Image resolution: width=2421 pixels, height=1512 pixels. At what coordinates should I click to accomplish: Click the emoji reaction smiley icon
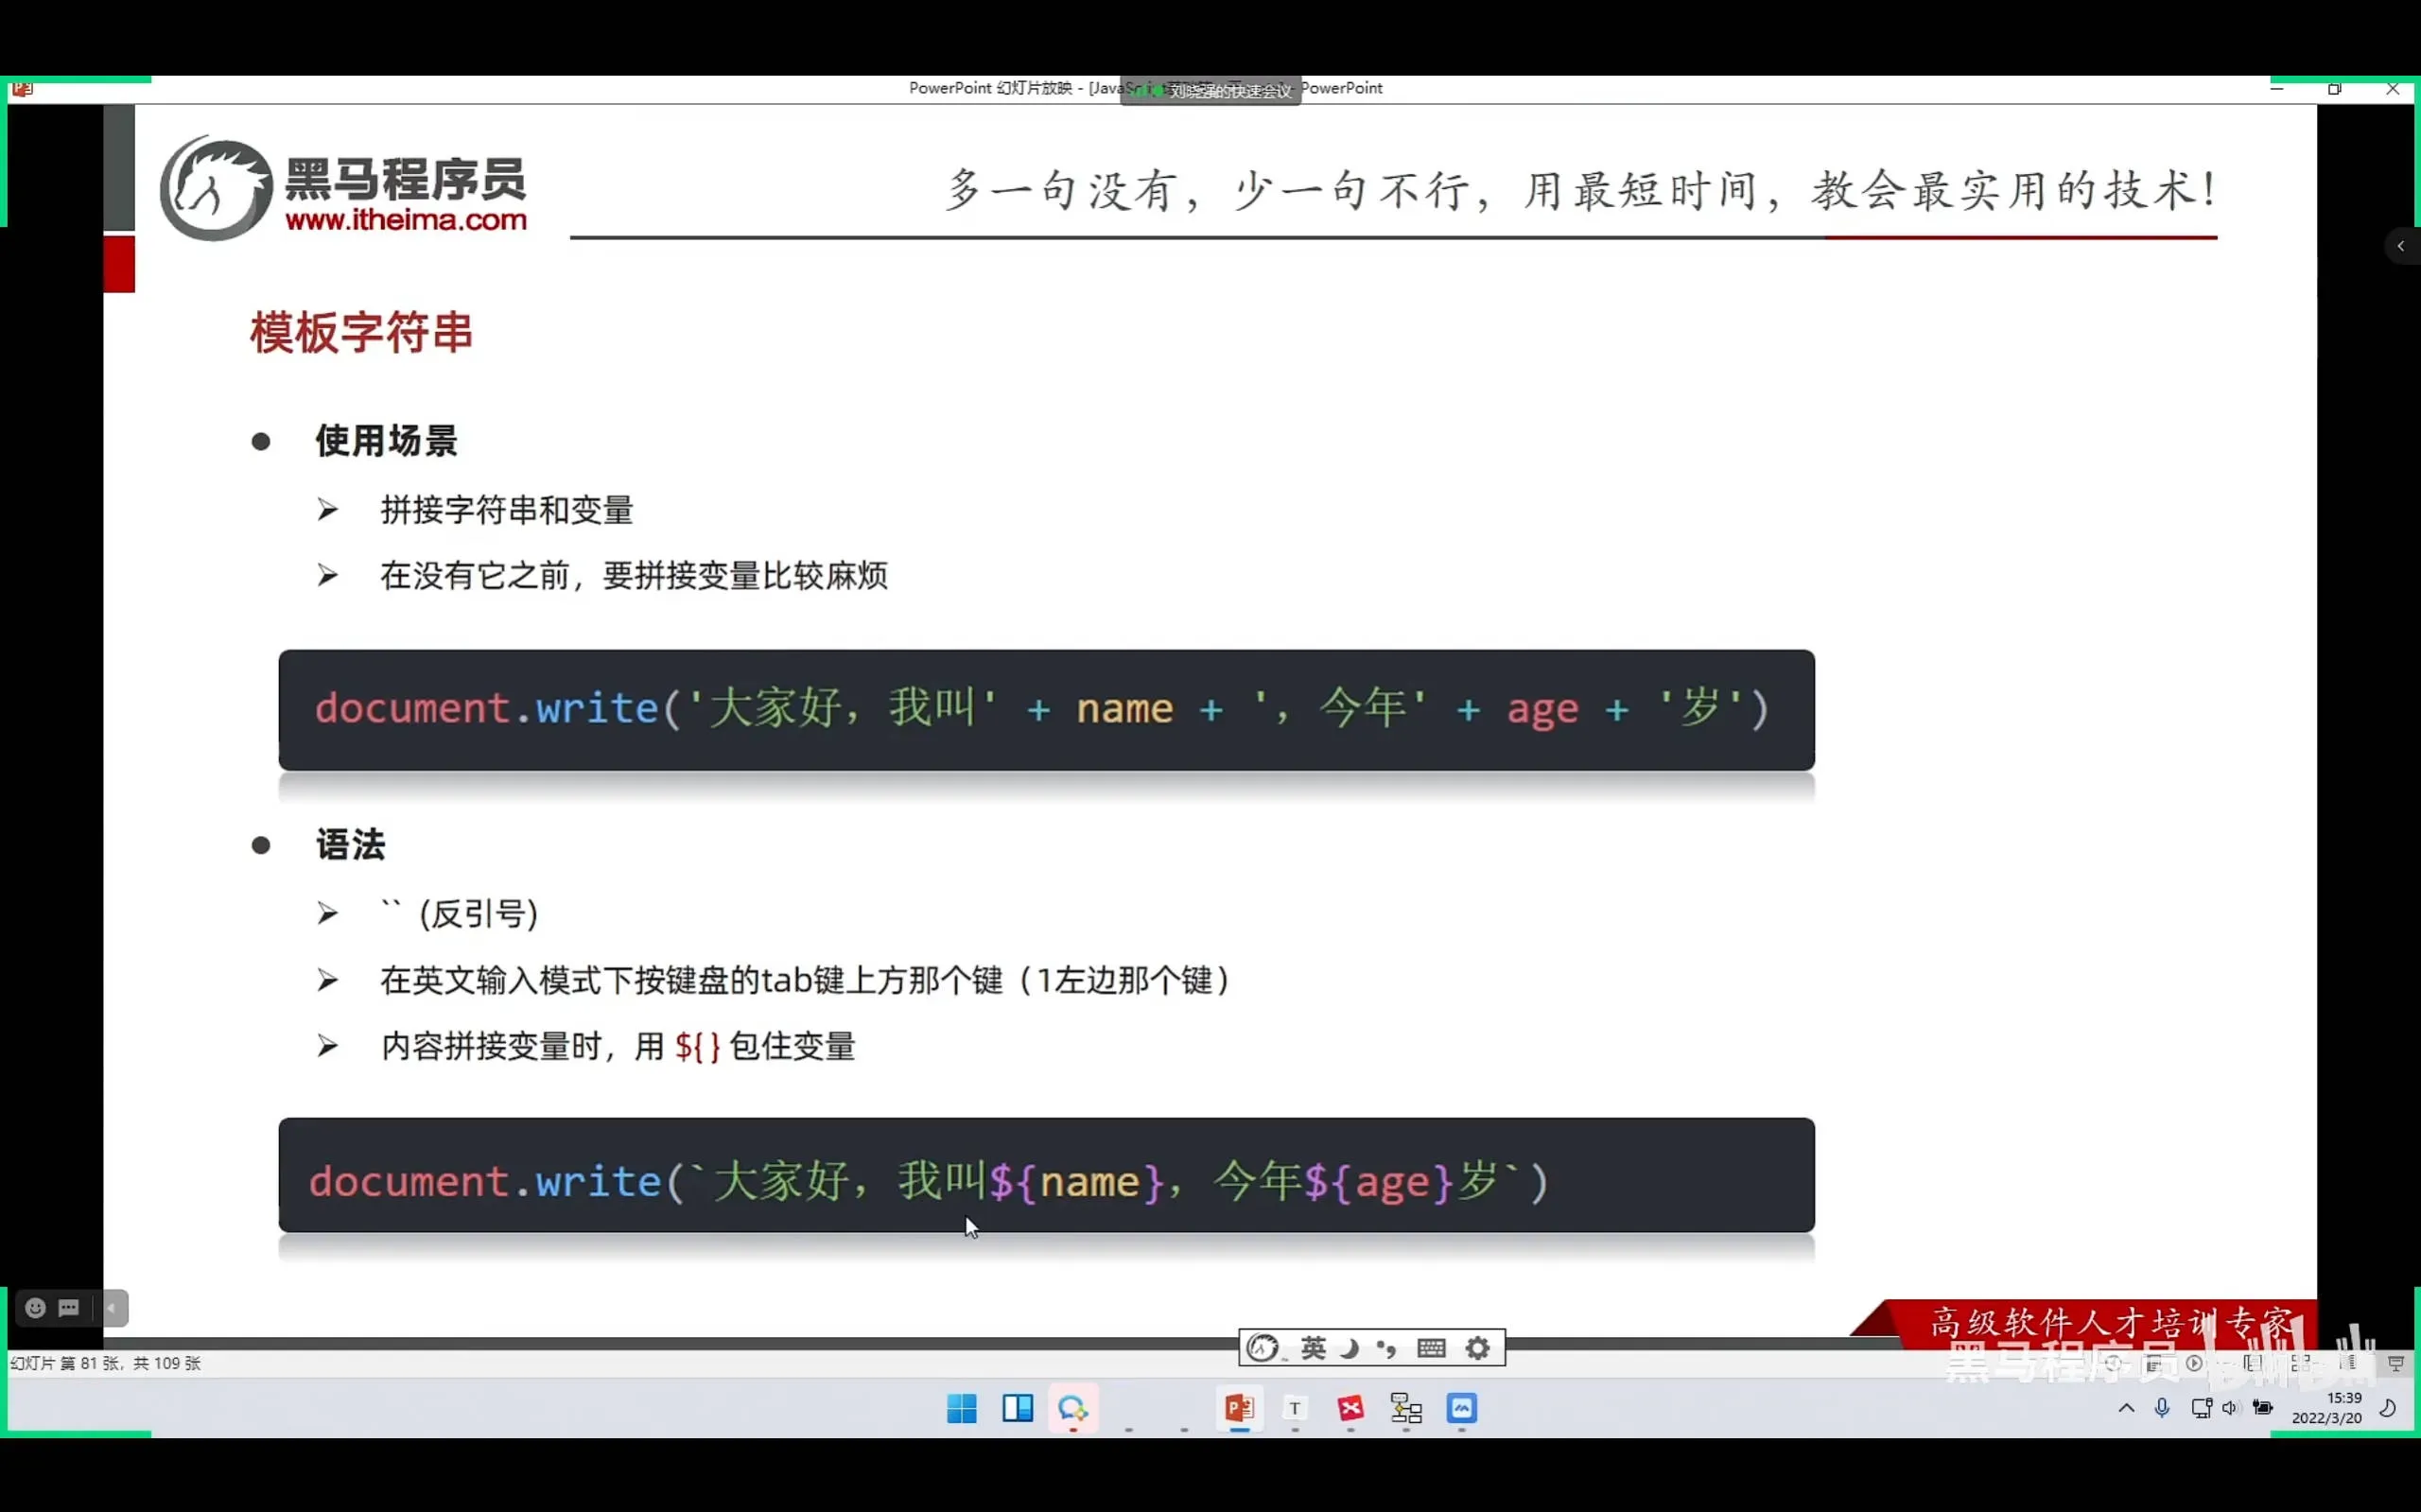tap(35, 1308)
